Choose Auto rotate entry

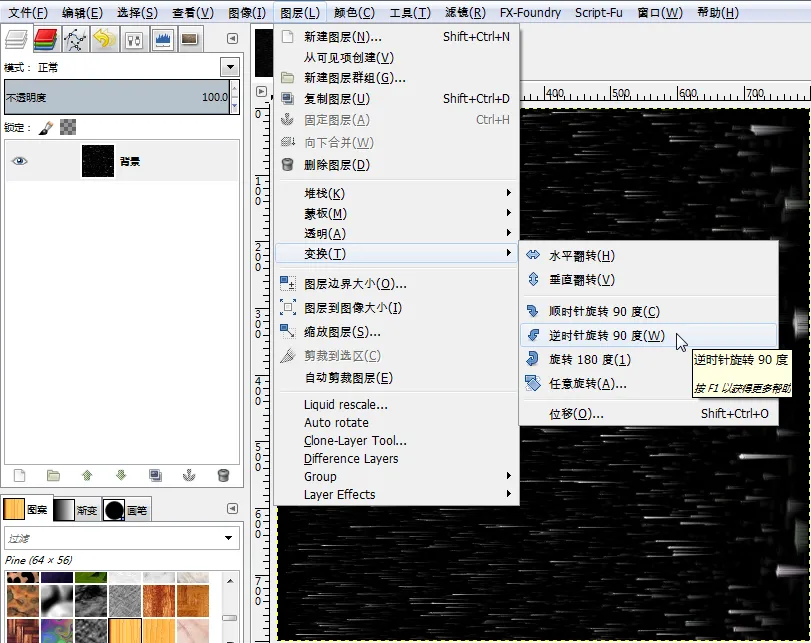pos(396,423)
